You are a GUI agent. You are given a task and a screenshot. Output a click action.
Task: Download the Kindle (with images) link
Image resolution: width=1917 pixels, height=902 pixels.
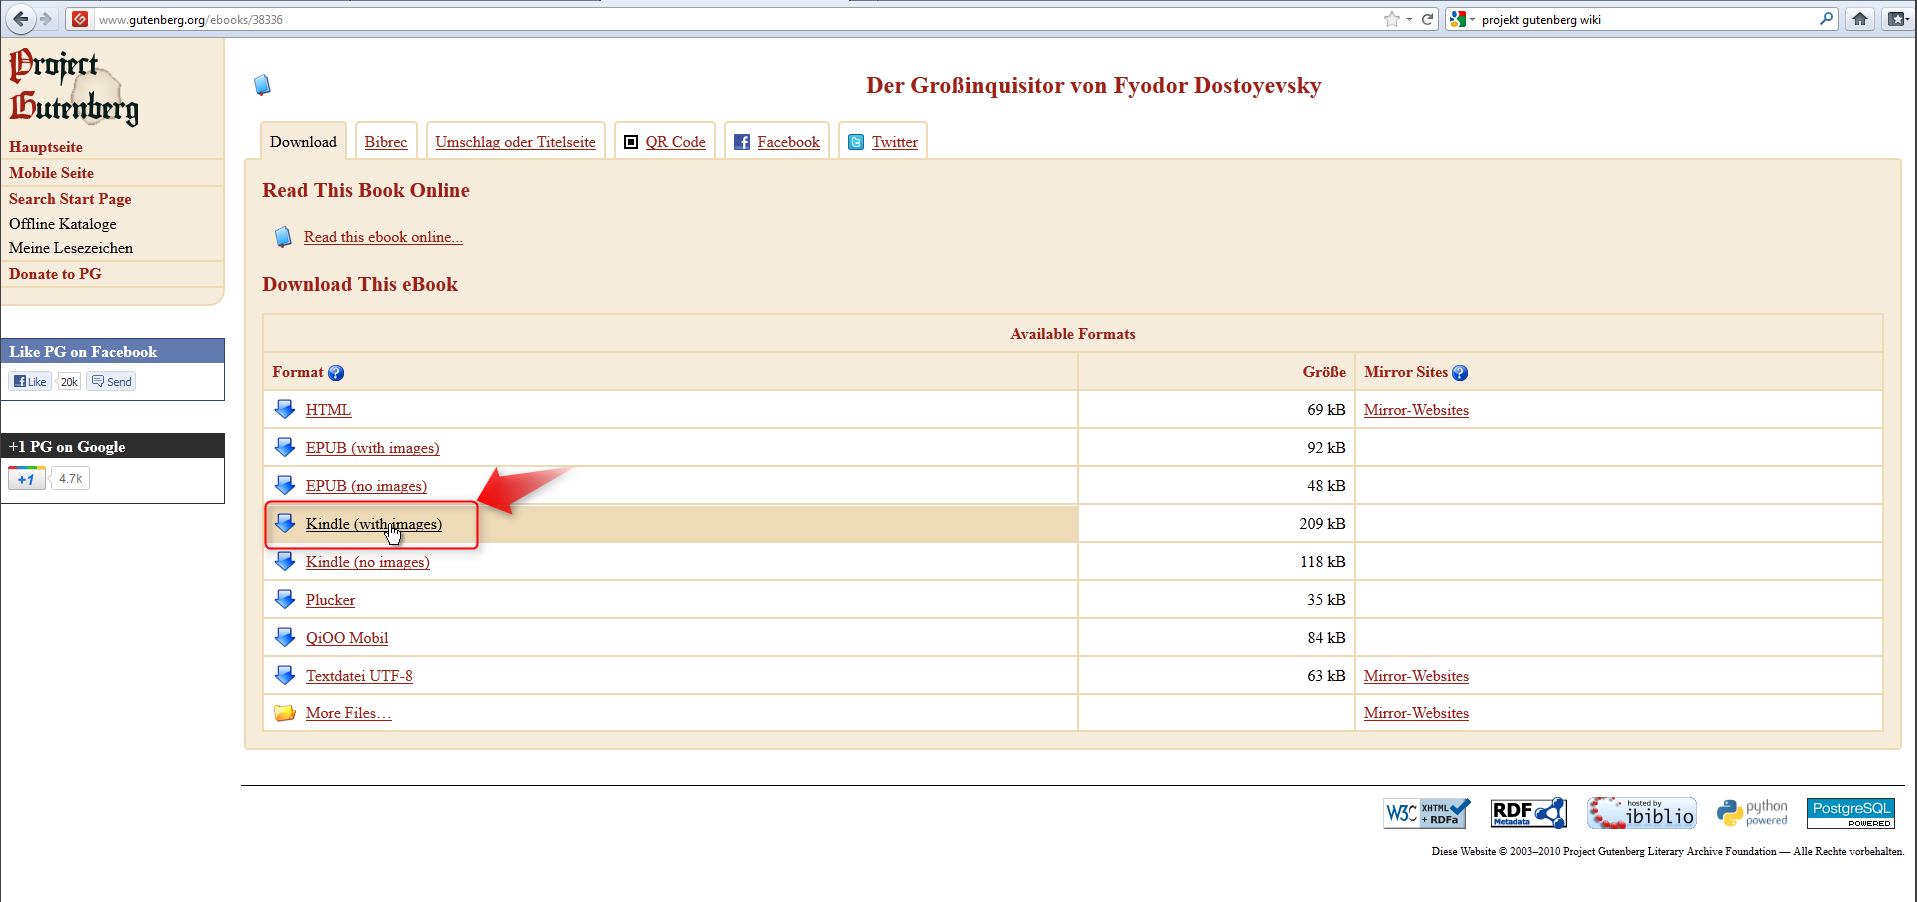tap(374, 524)
